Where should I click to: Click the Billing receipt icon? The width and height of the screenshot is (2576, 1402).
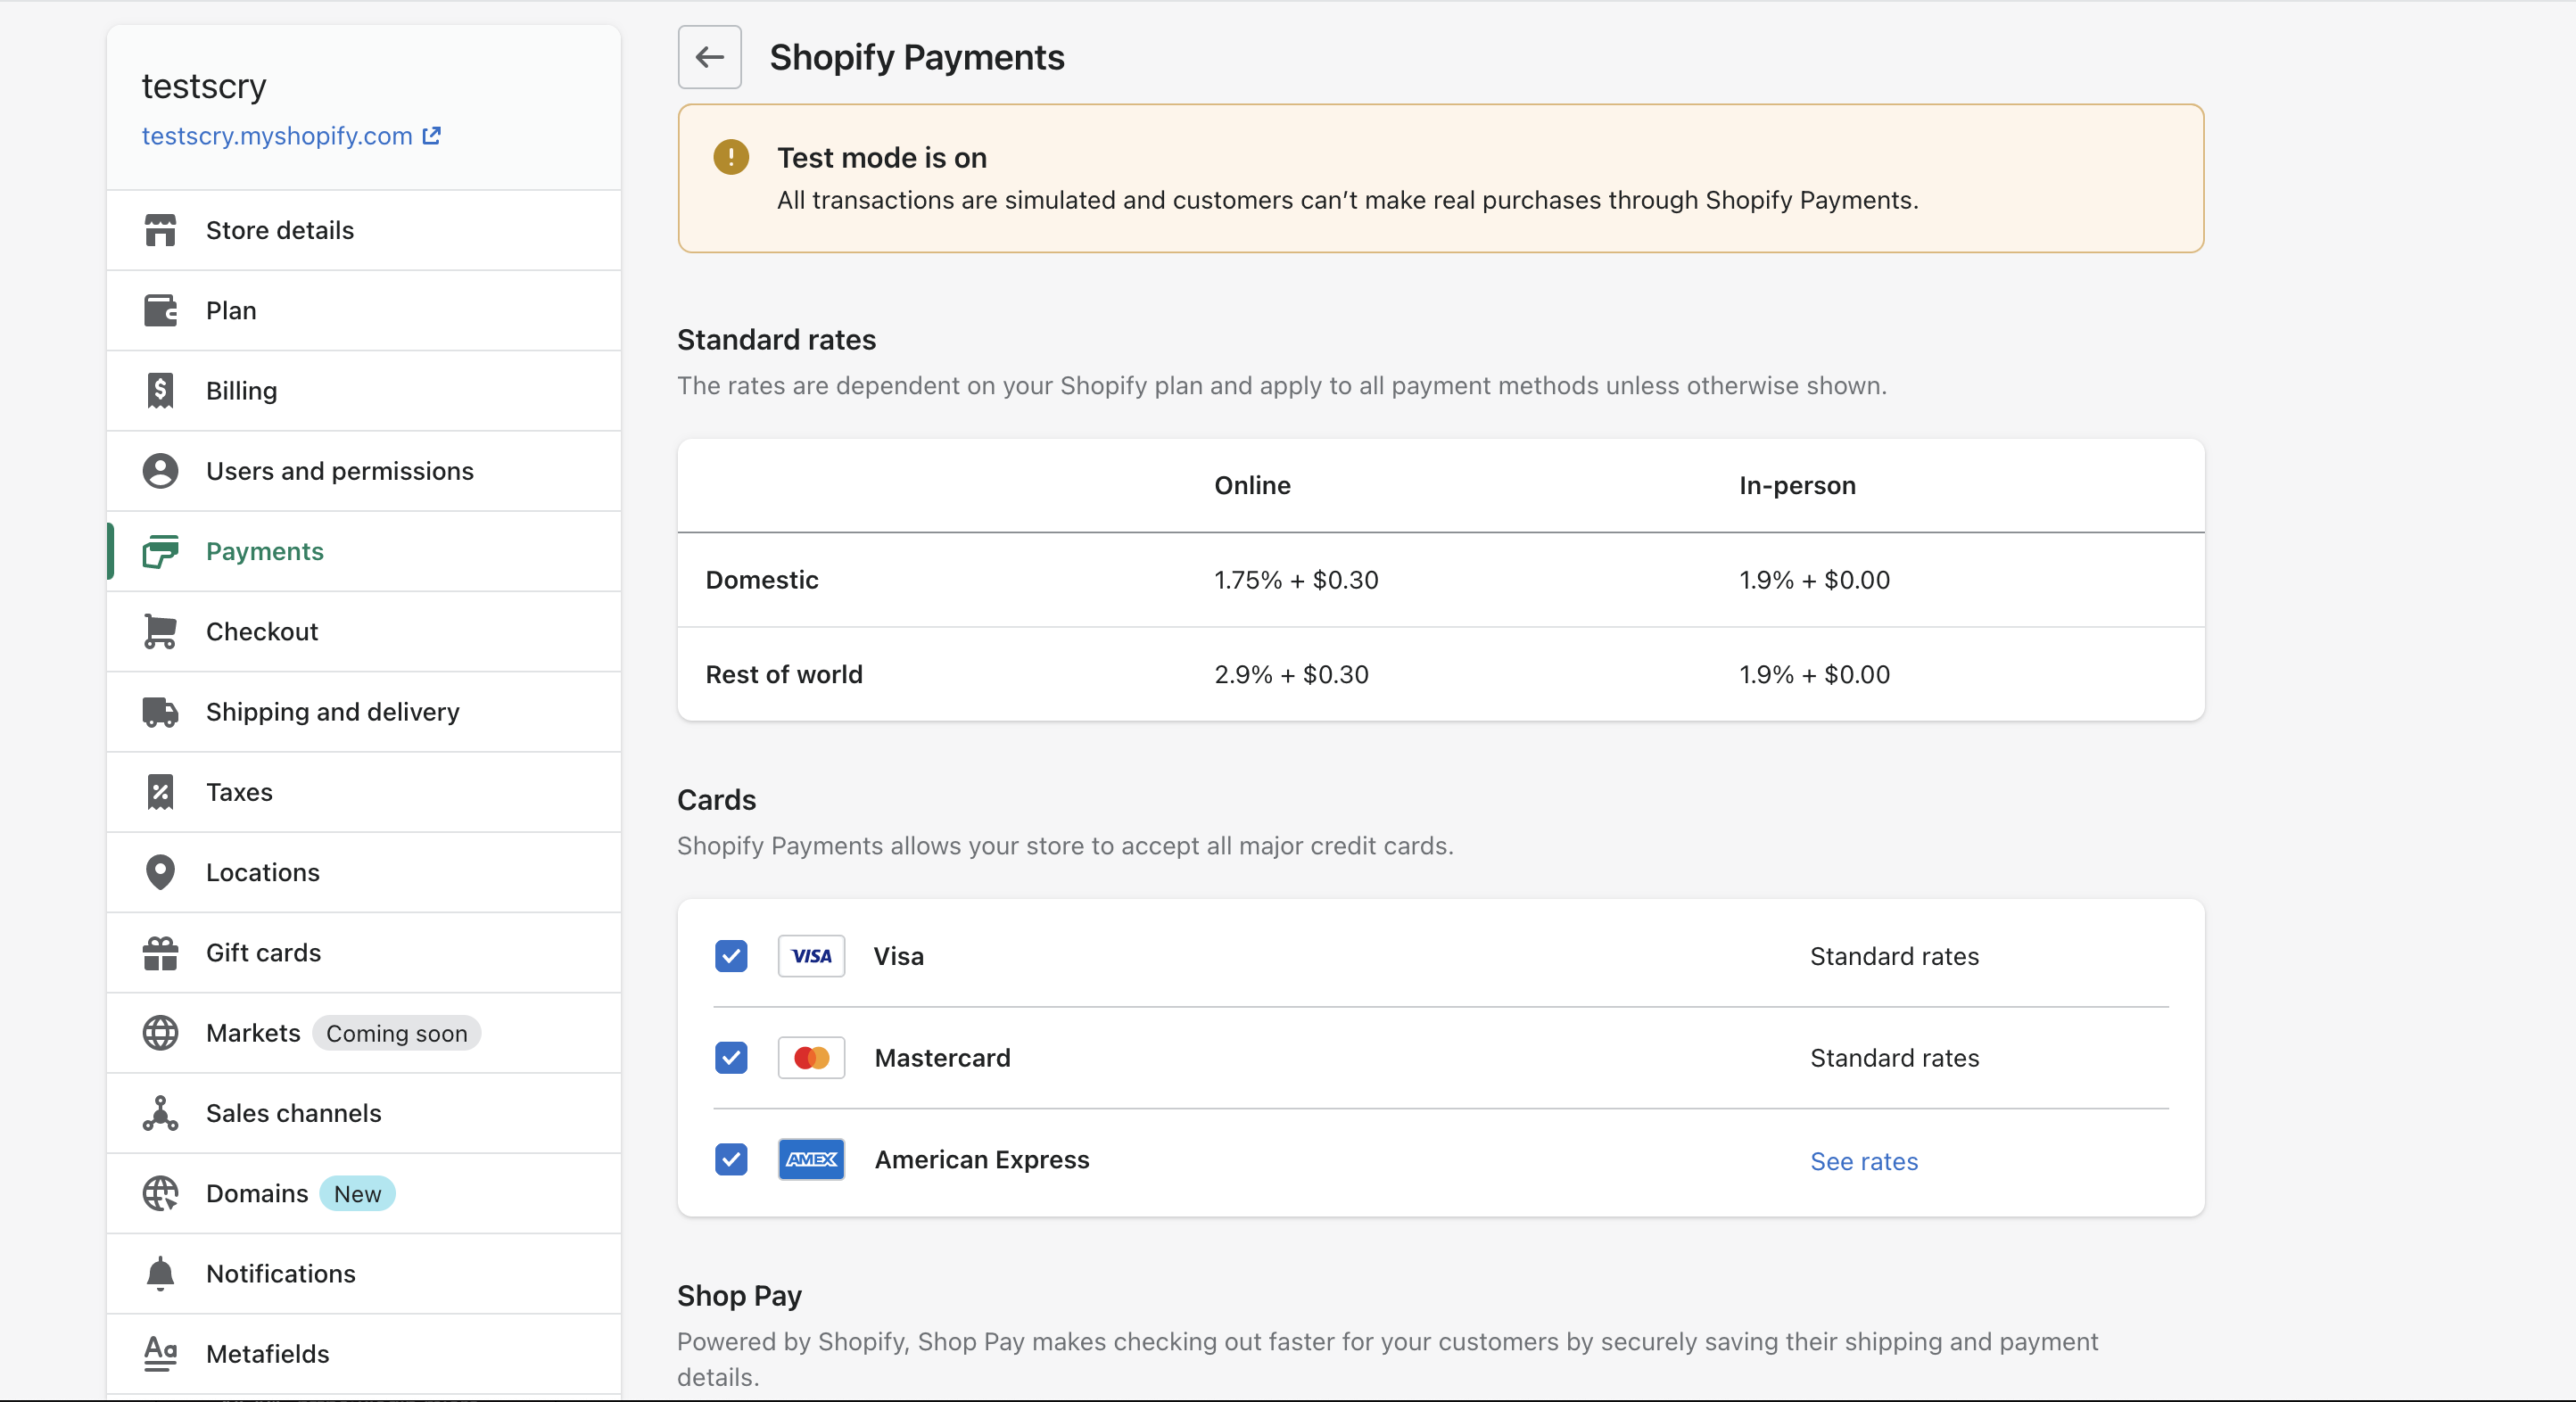pos(160,391)
